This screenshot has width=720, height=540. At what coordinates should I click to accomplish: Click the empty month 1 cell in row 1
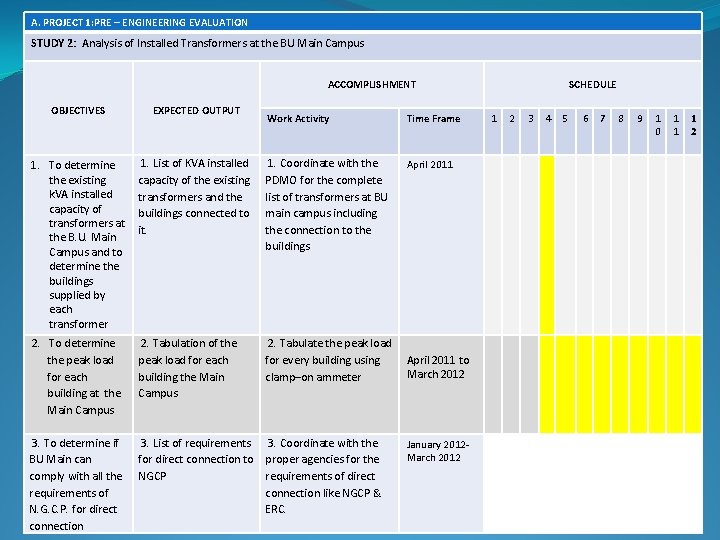(x=493, y=244)
